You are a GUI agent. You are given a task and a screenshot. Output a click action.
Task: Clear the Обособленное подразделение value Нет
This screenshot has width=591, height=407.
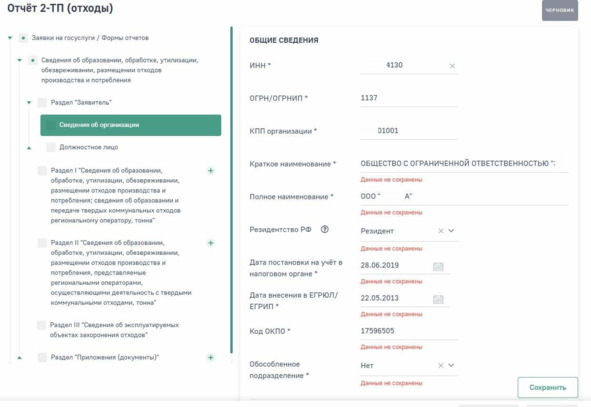441,365
